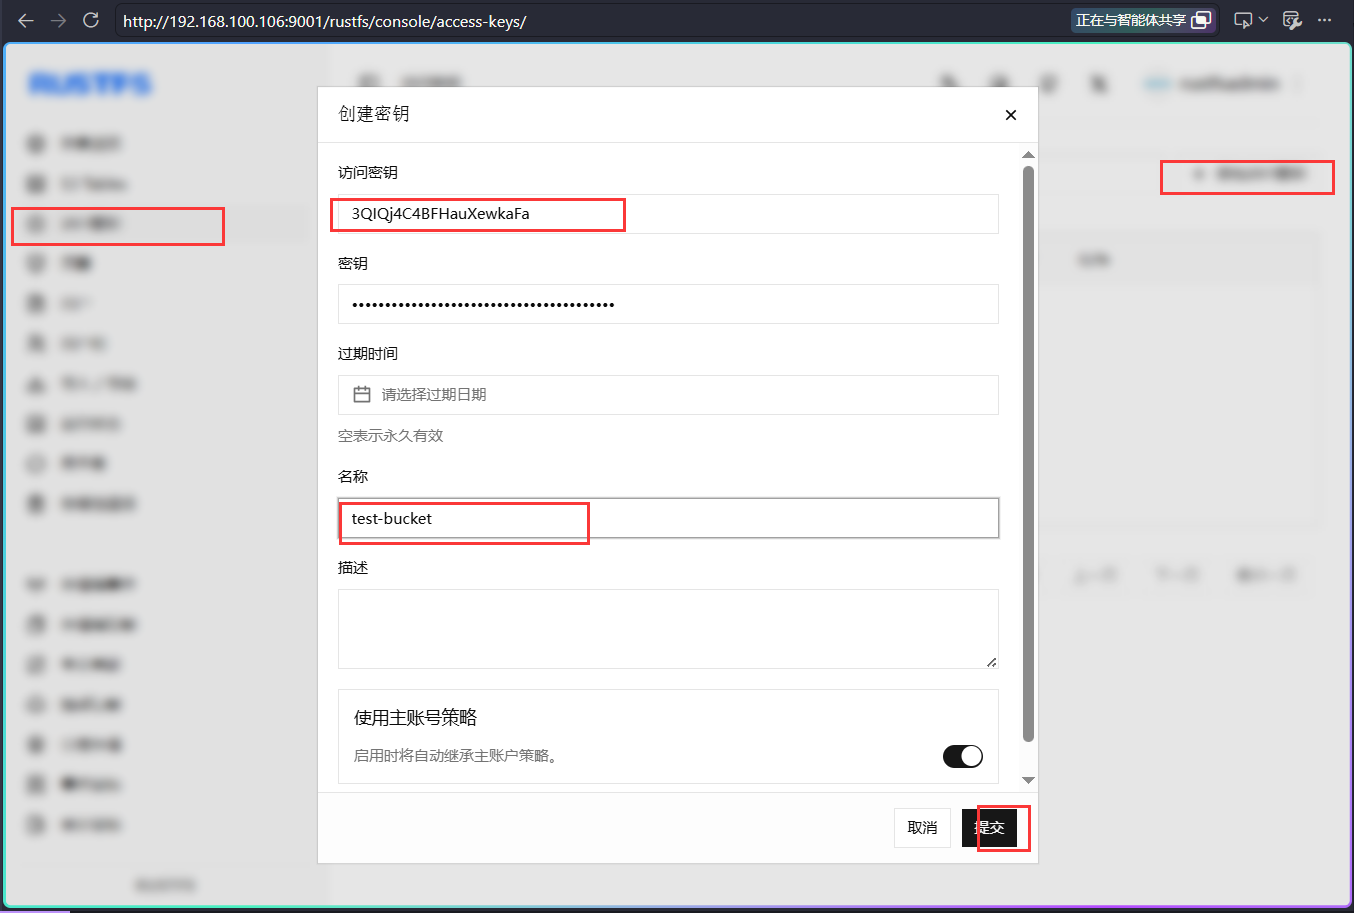The image size is (1354, 913).
Task: Click the dialog scrollbar up arrow
Action: click(x=1028, y=155)
